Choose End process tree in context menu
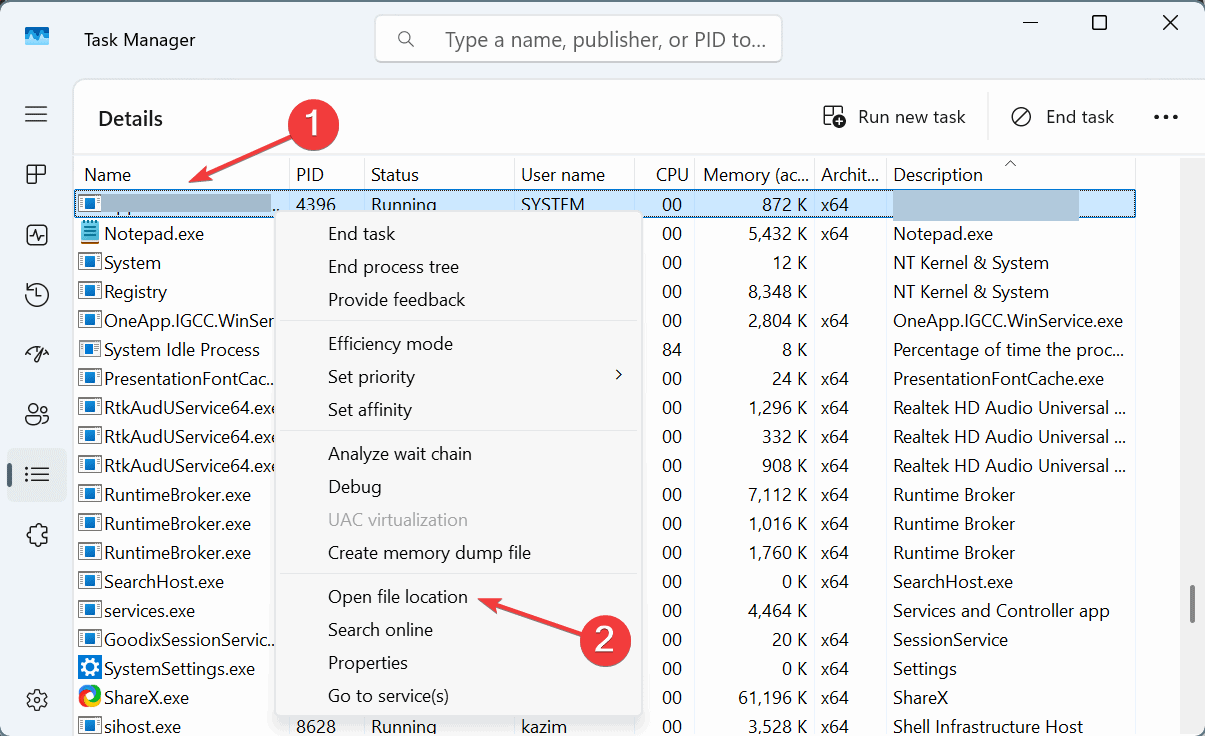Viewport: 1205px width, 736px height. click(x=393, y=266)
